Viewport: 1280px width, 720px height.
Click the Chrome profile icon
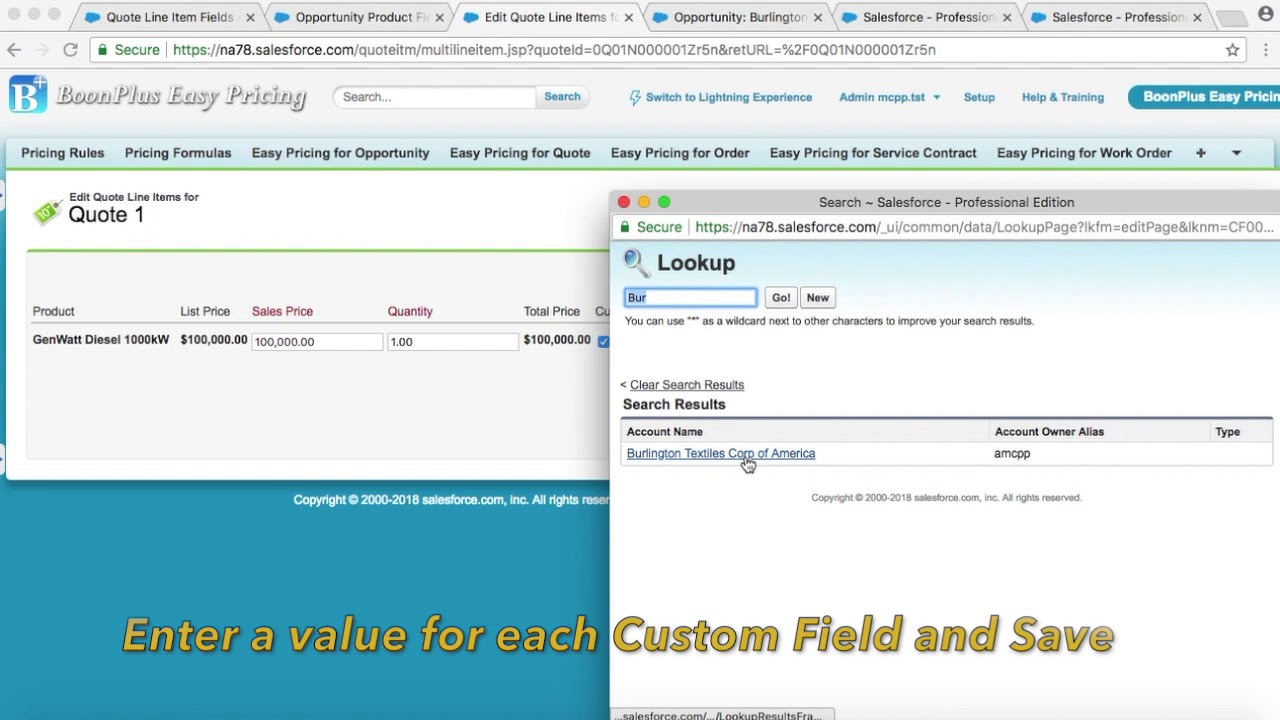click(x=1266, y=15)
